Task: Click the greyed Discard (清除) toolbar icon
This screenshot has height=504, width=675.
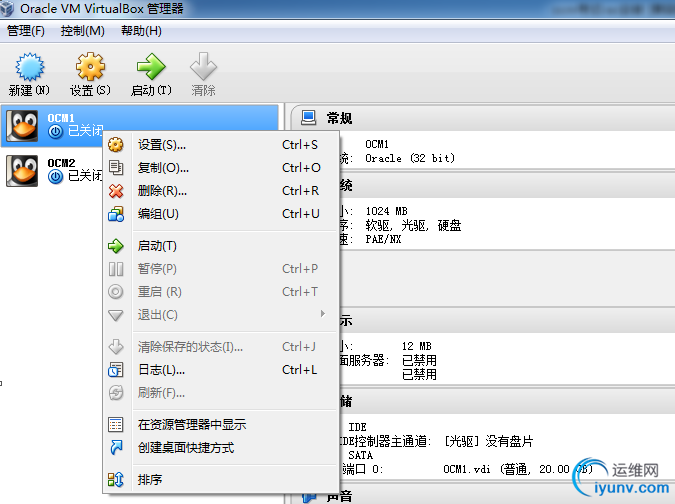Action: click(203, 67)
